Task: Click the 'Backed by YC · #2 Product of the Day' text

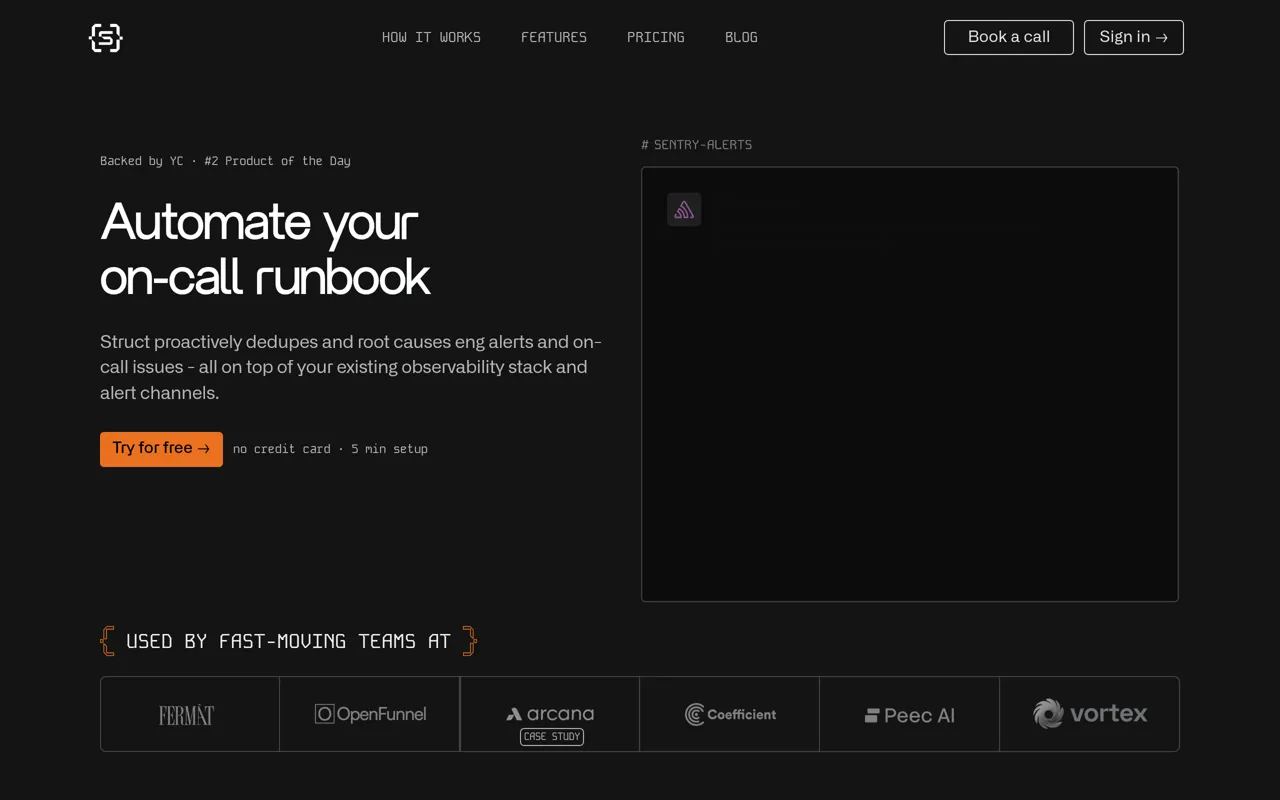Action: [x=225, y=161]
